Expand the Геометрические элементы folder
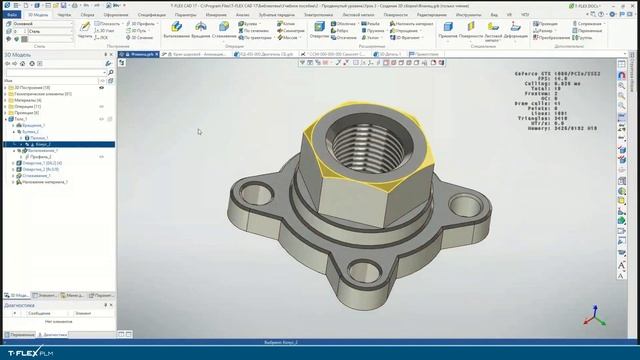Screen dimensions: 640x360 point(6,93)
